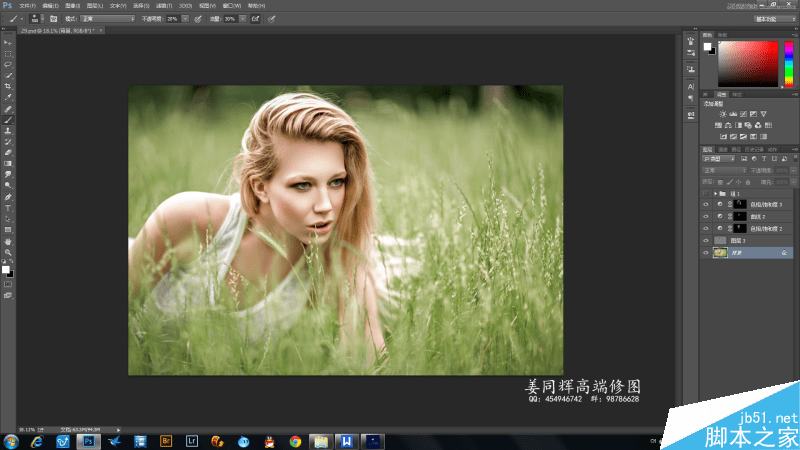This screenshot has width=800, height=450.
Task: Toggle visibility of the 曲线 2 layer
Action: (707, 215)
